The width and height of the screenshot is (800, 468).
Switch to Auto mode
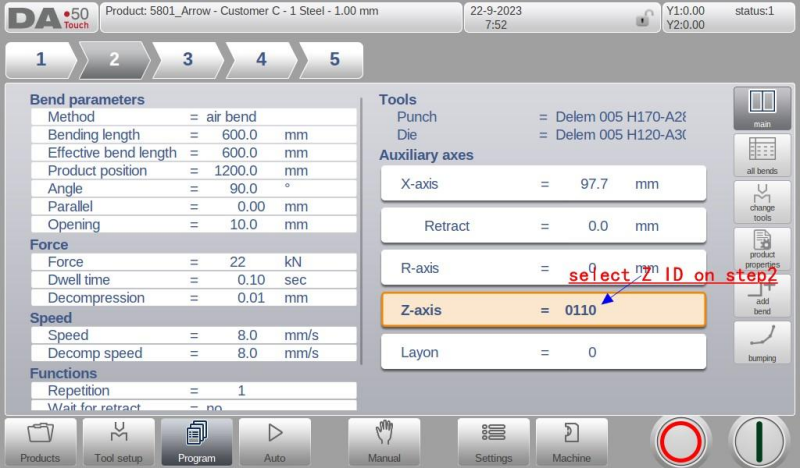click(274, 442)
